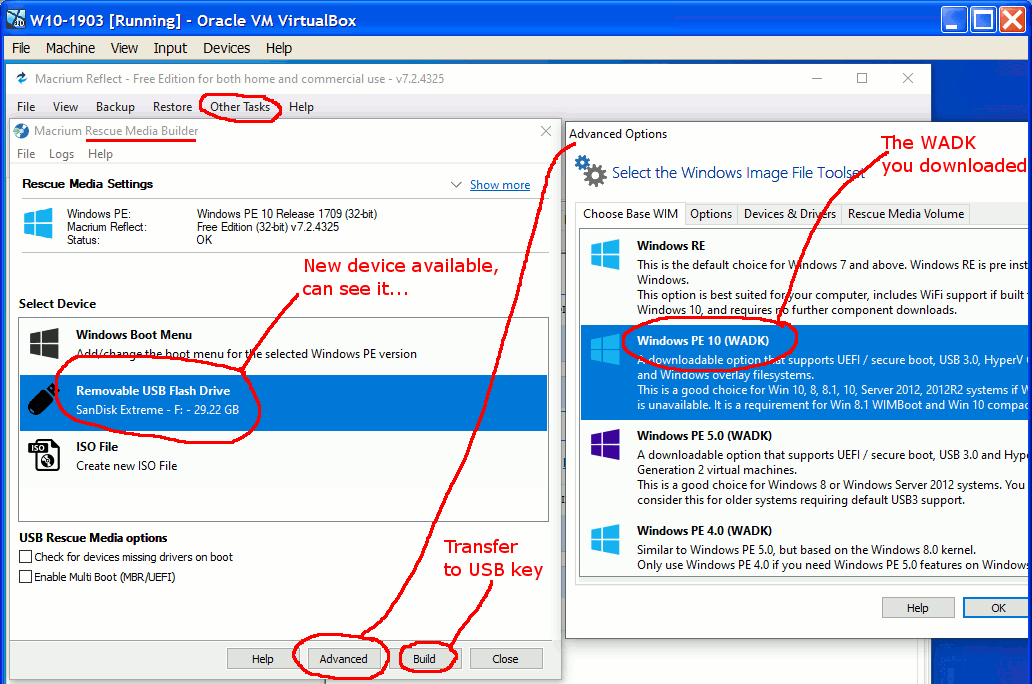Select Windows PE 5.0 (WADK) option

tap(806, 467)
